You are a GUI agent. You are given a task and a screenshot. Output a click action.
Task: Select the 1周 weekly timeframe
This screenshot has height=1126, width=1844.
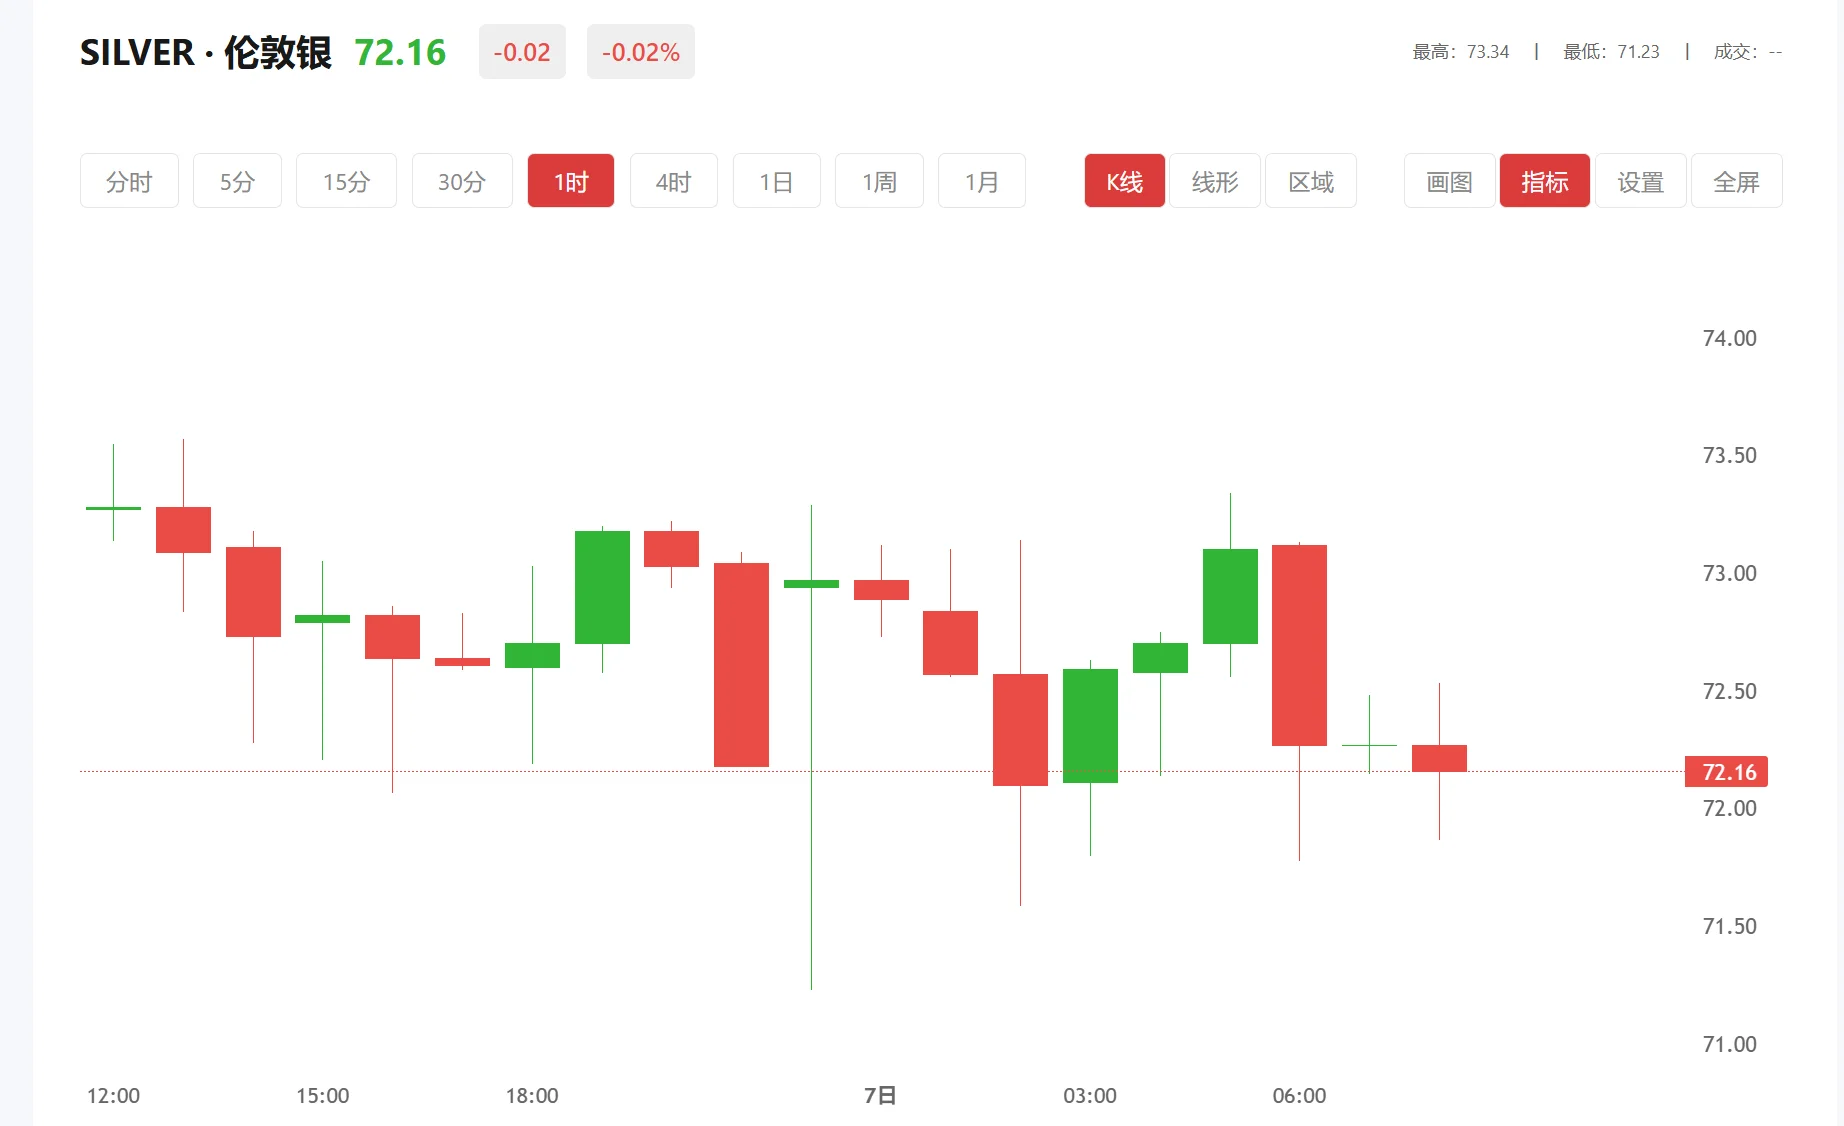(x=879, y=181)
